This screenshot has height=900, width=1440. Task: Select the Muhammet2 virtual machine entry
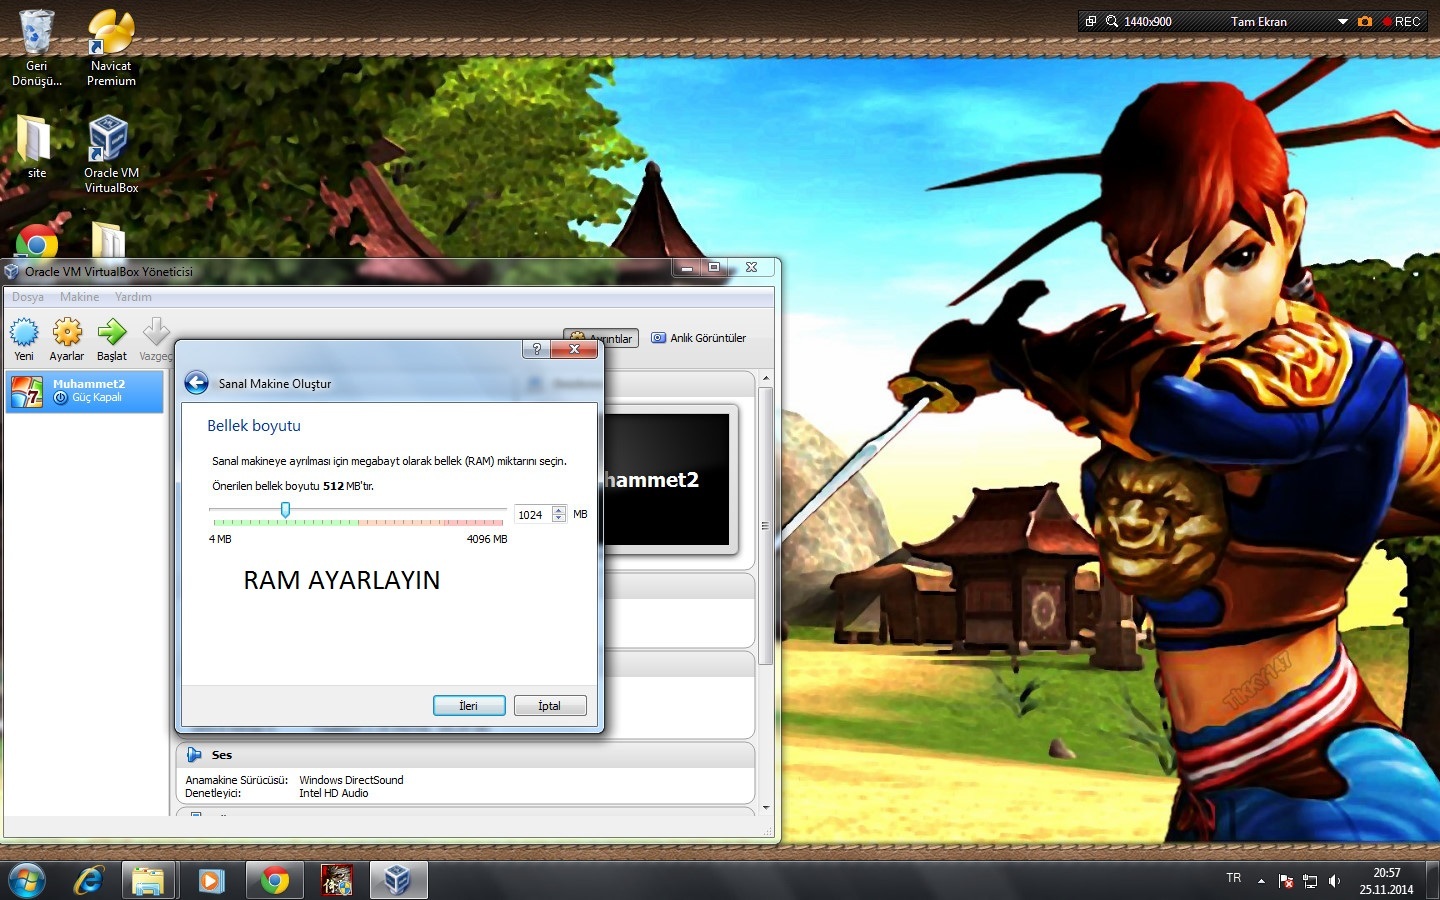84,391
